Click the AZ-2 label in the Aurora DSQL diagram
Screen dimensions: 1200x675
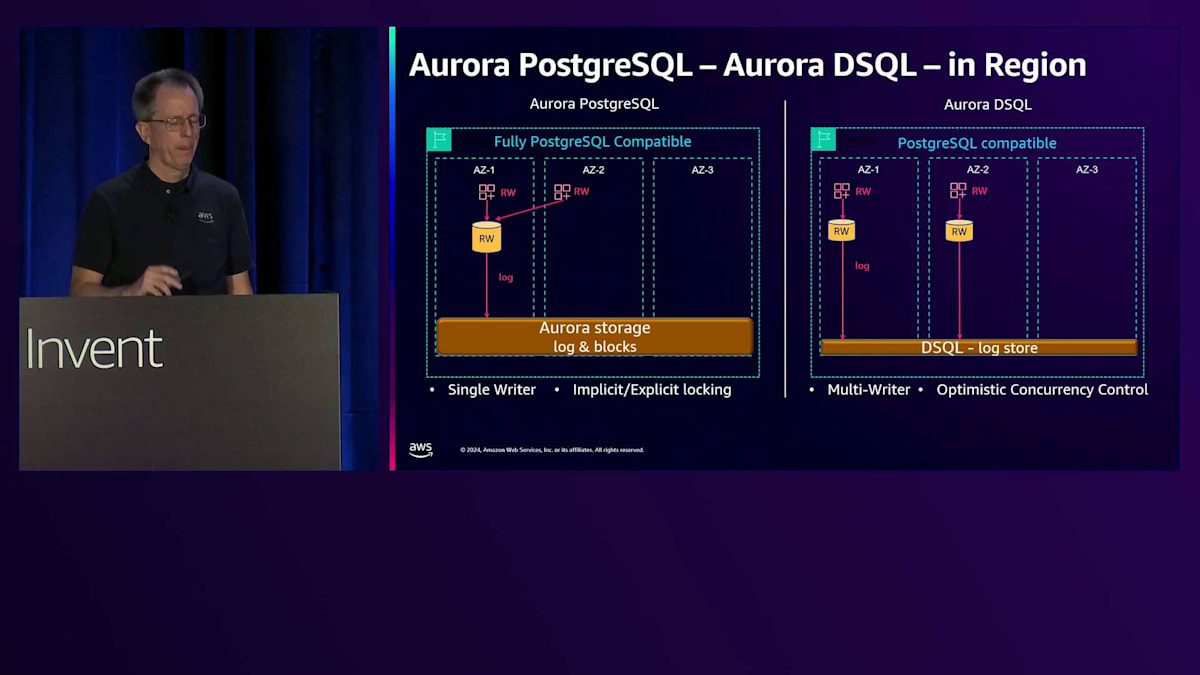(x=978, y=170)
